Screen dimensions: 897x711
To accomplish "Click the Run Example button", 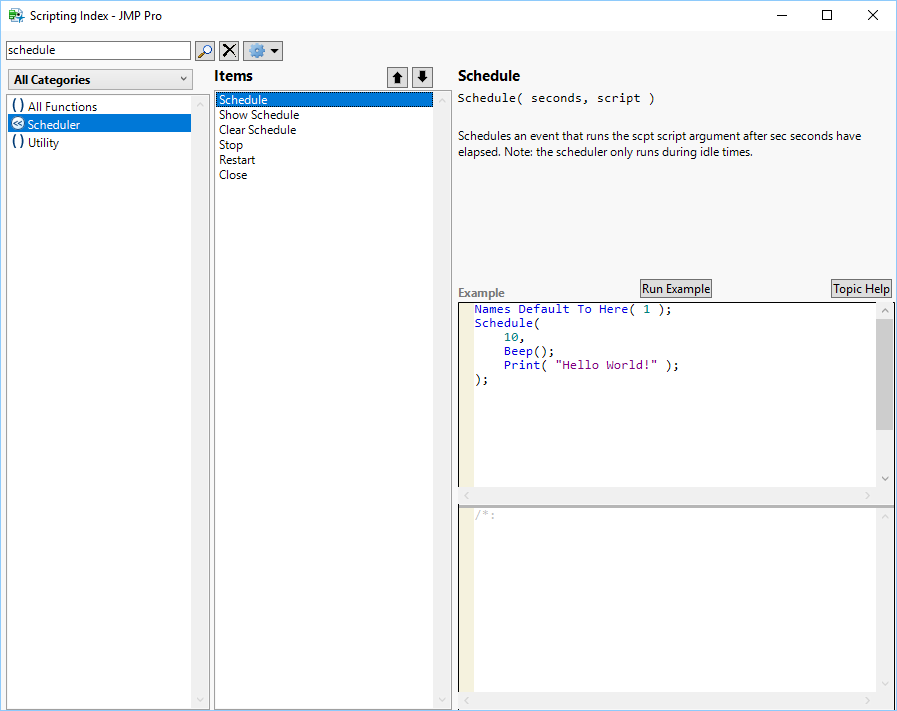I will pos(675,288).
